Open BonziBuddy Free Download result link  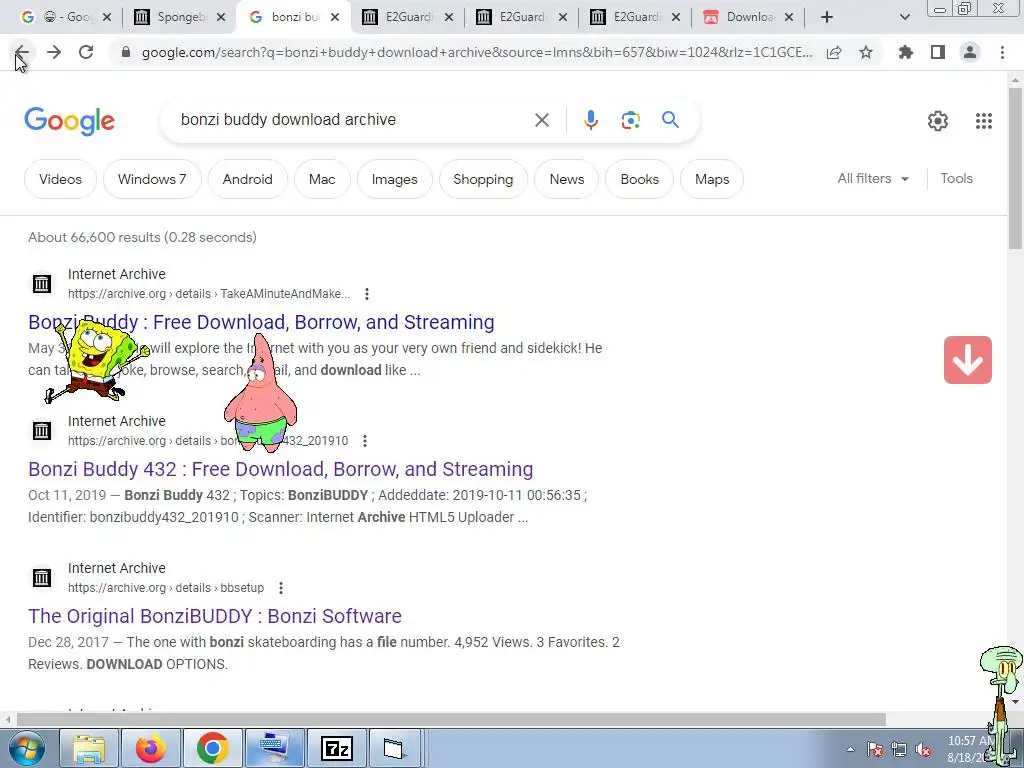pyautogui.click(x=261, y=322)
